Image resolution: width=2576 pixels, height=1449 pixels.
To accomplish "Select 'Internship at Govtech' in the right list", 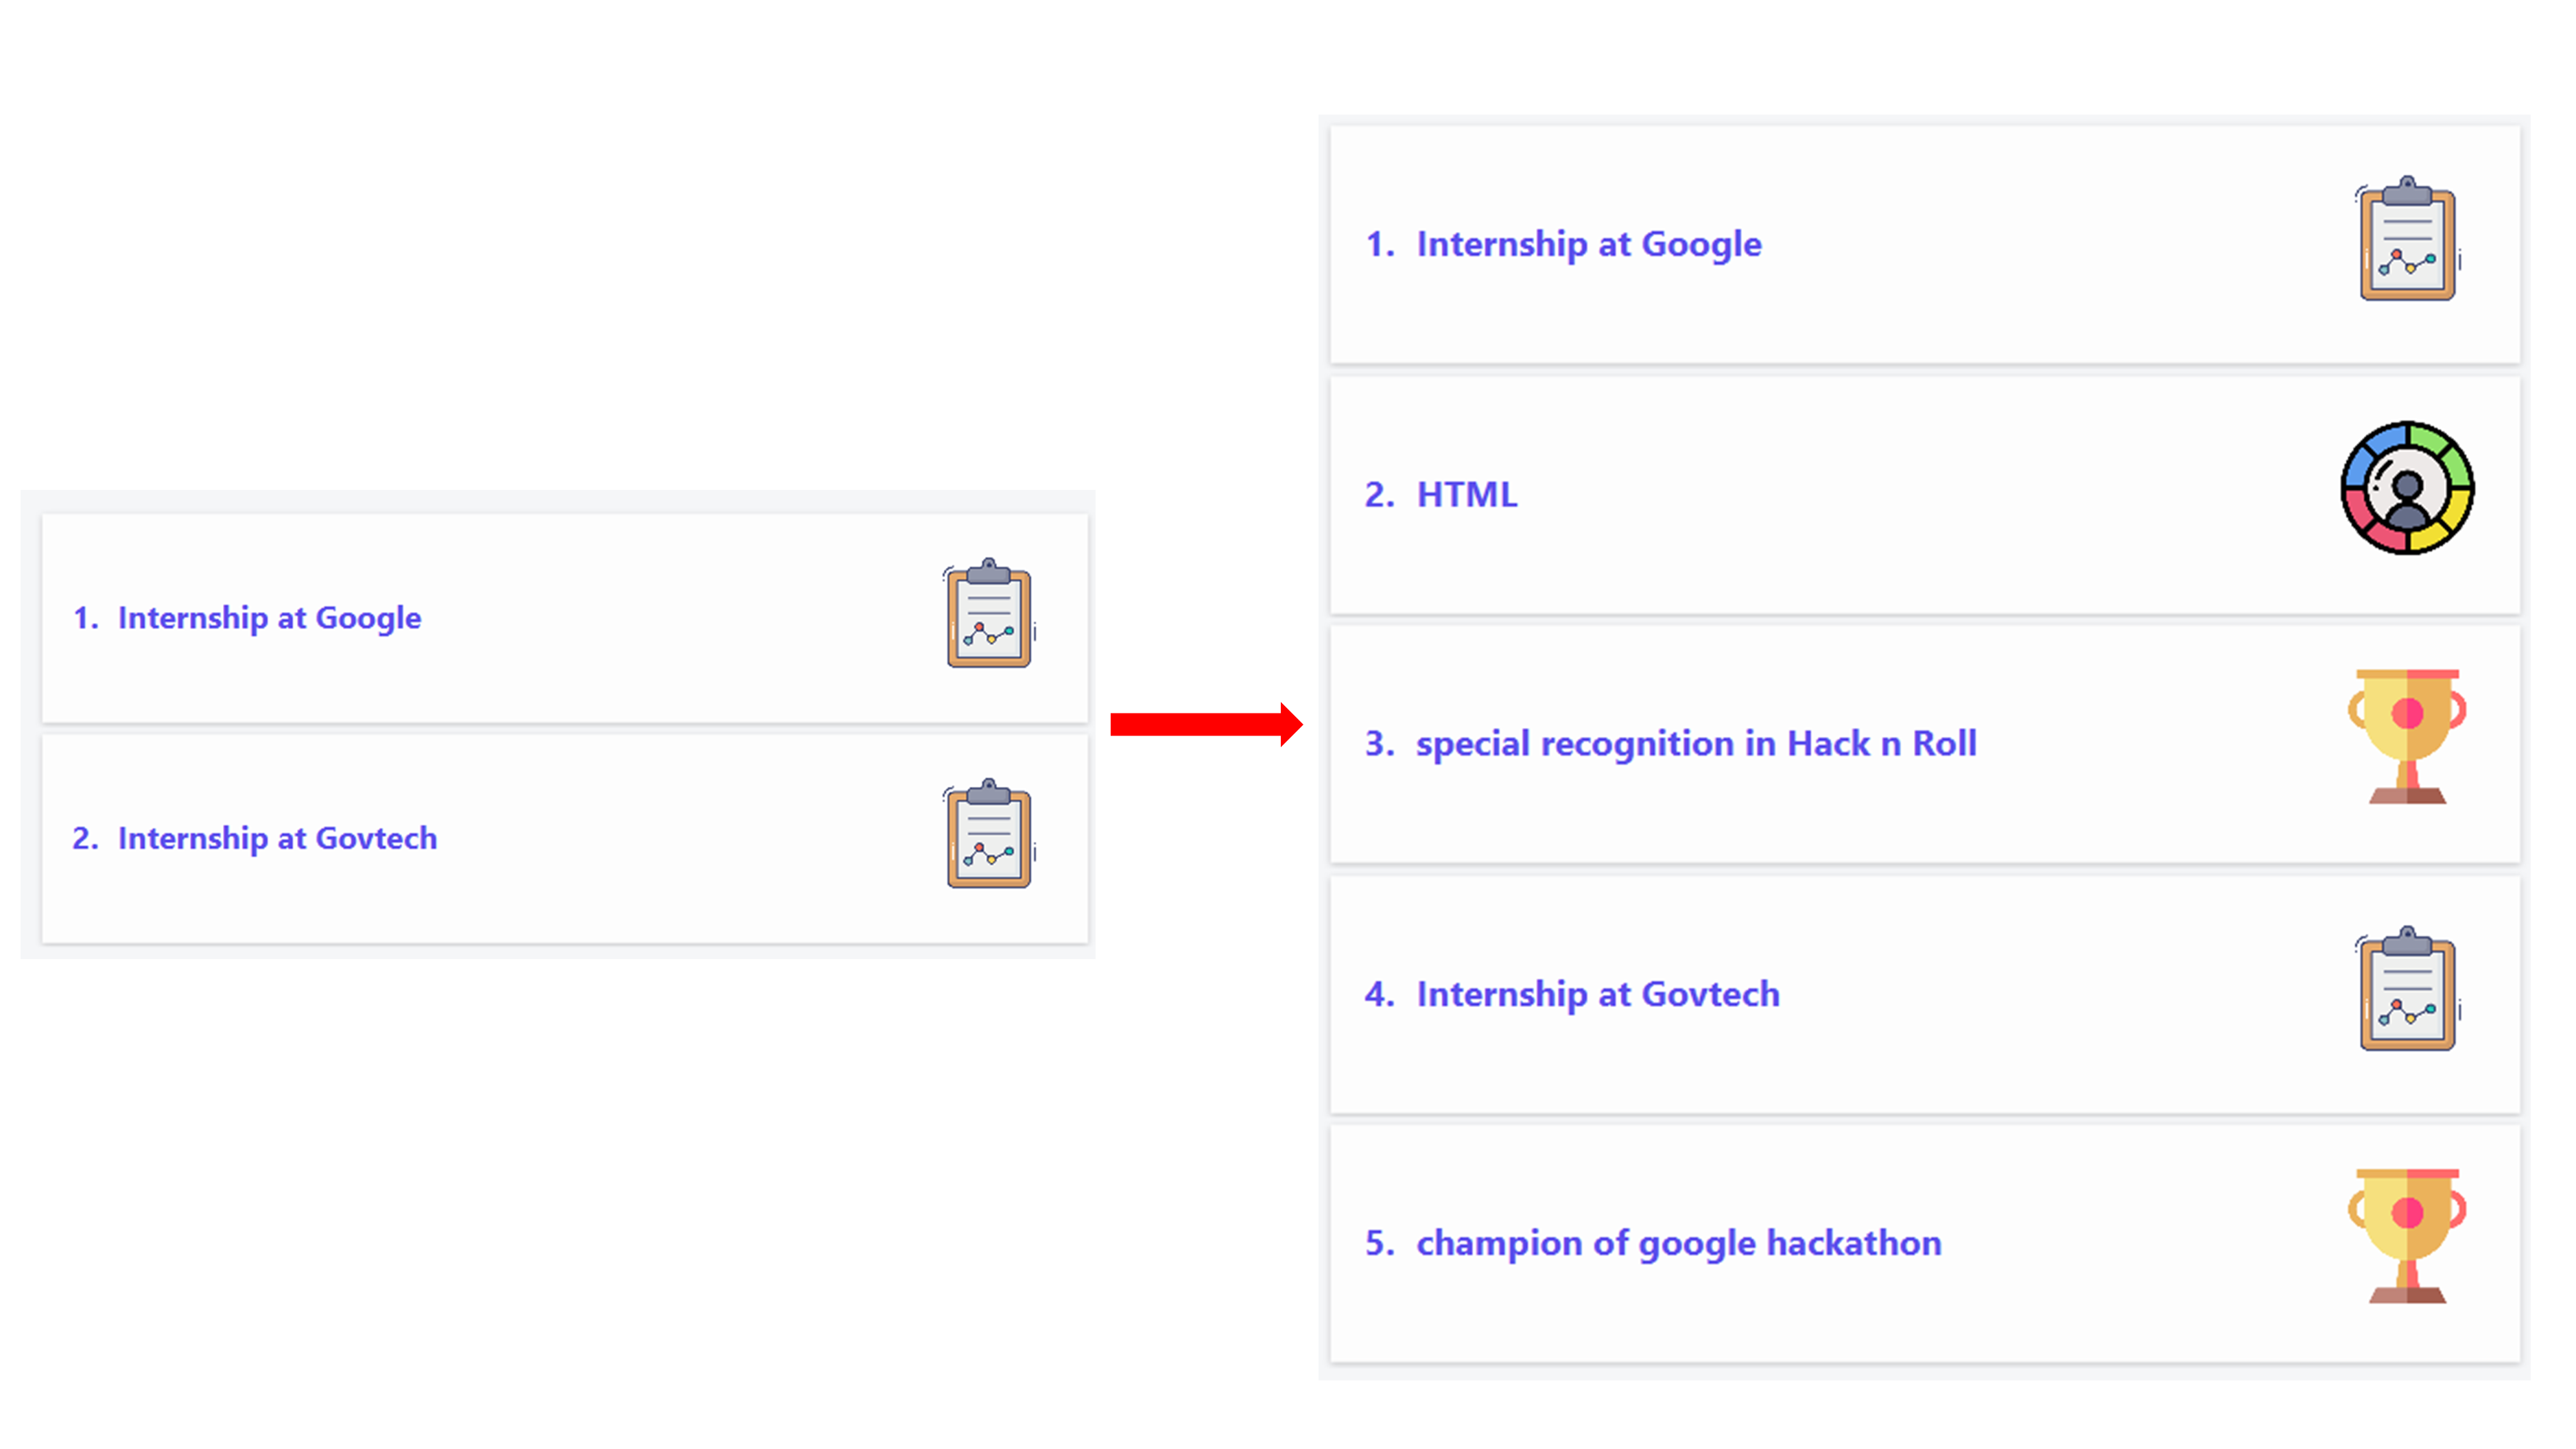I will 1598,994.
